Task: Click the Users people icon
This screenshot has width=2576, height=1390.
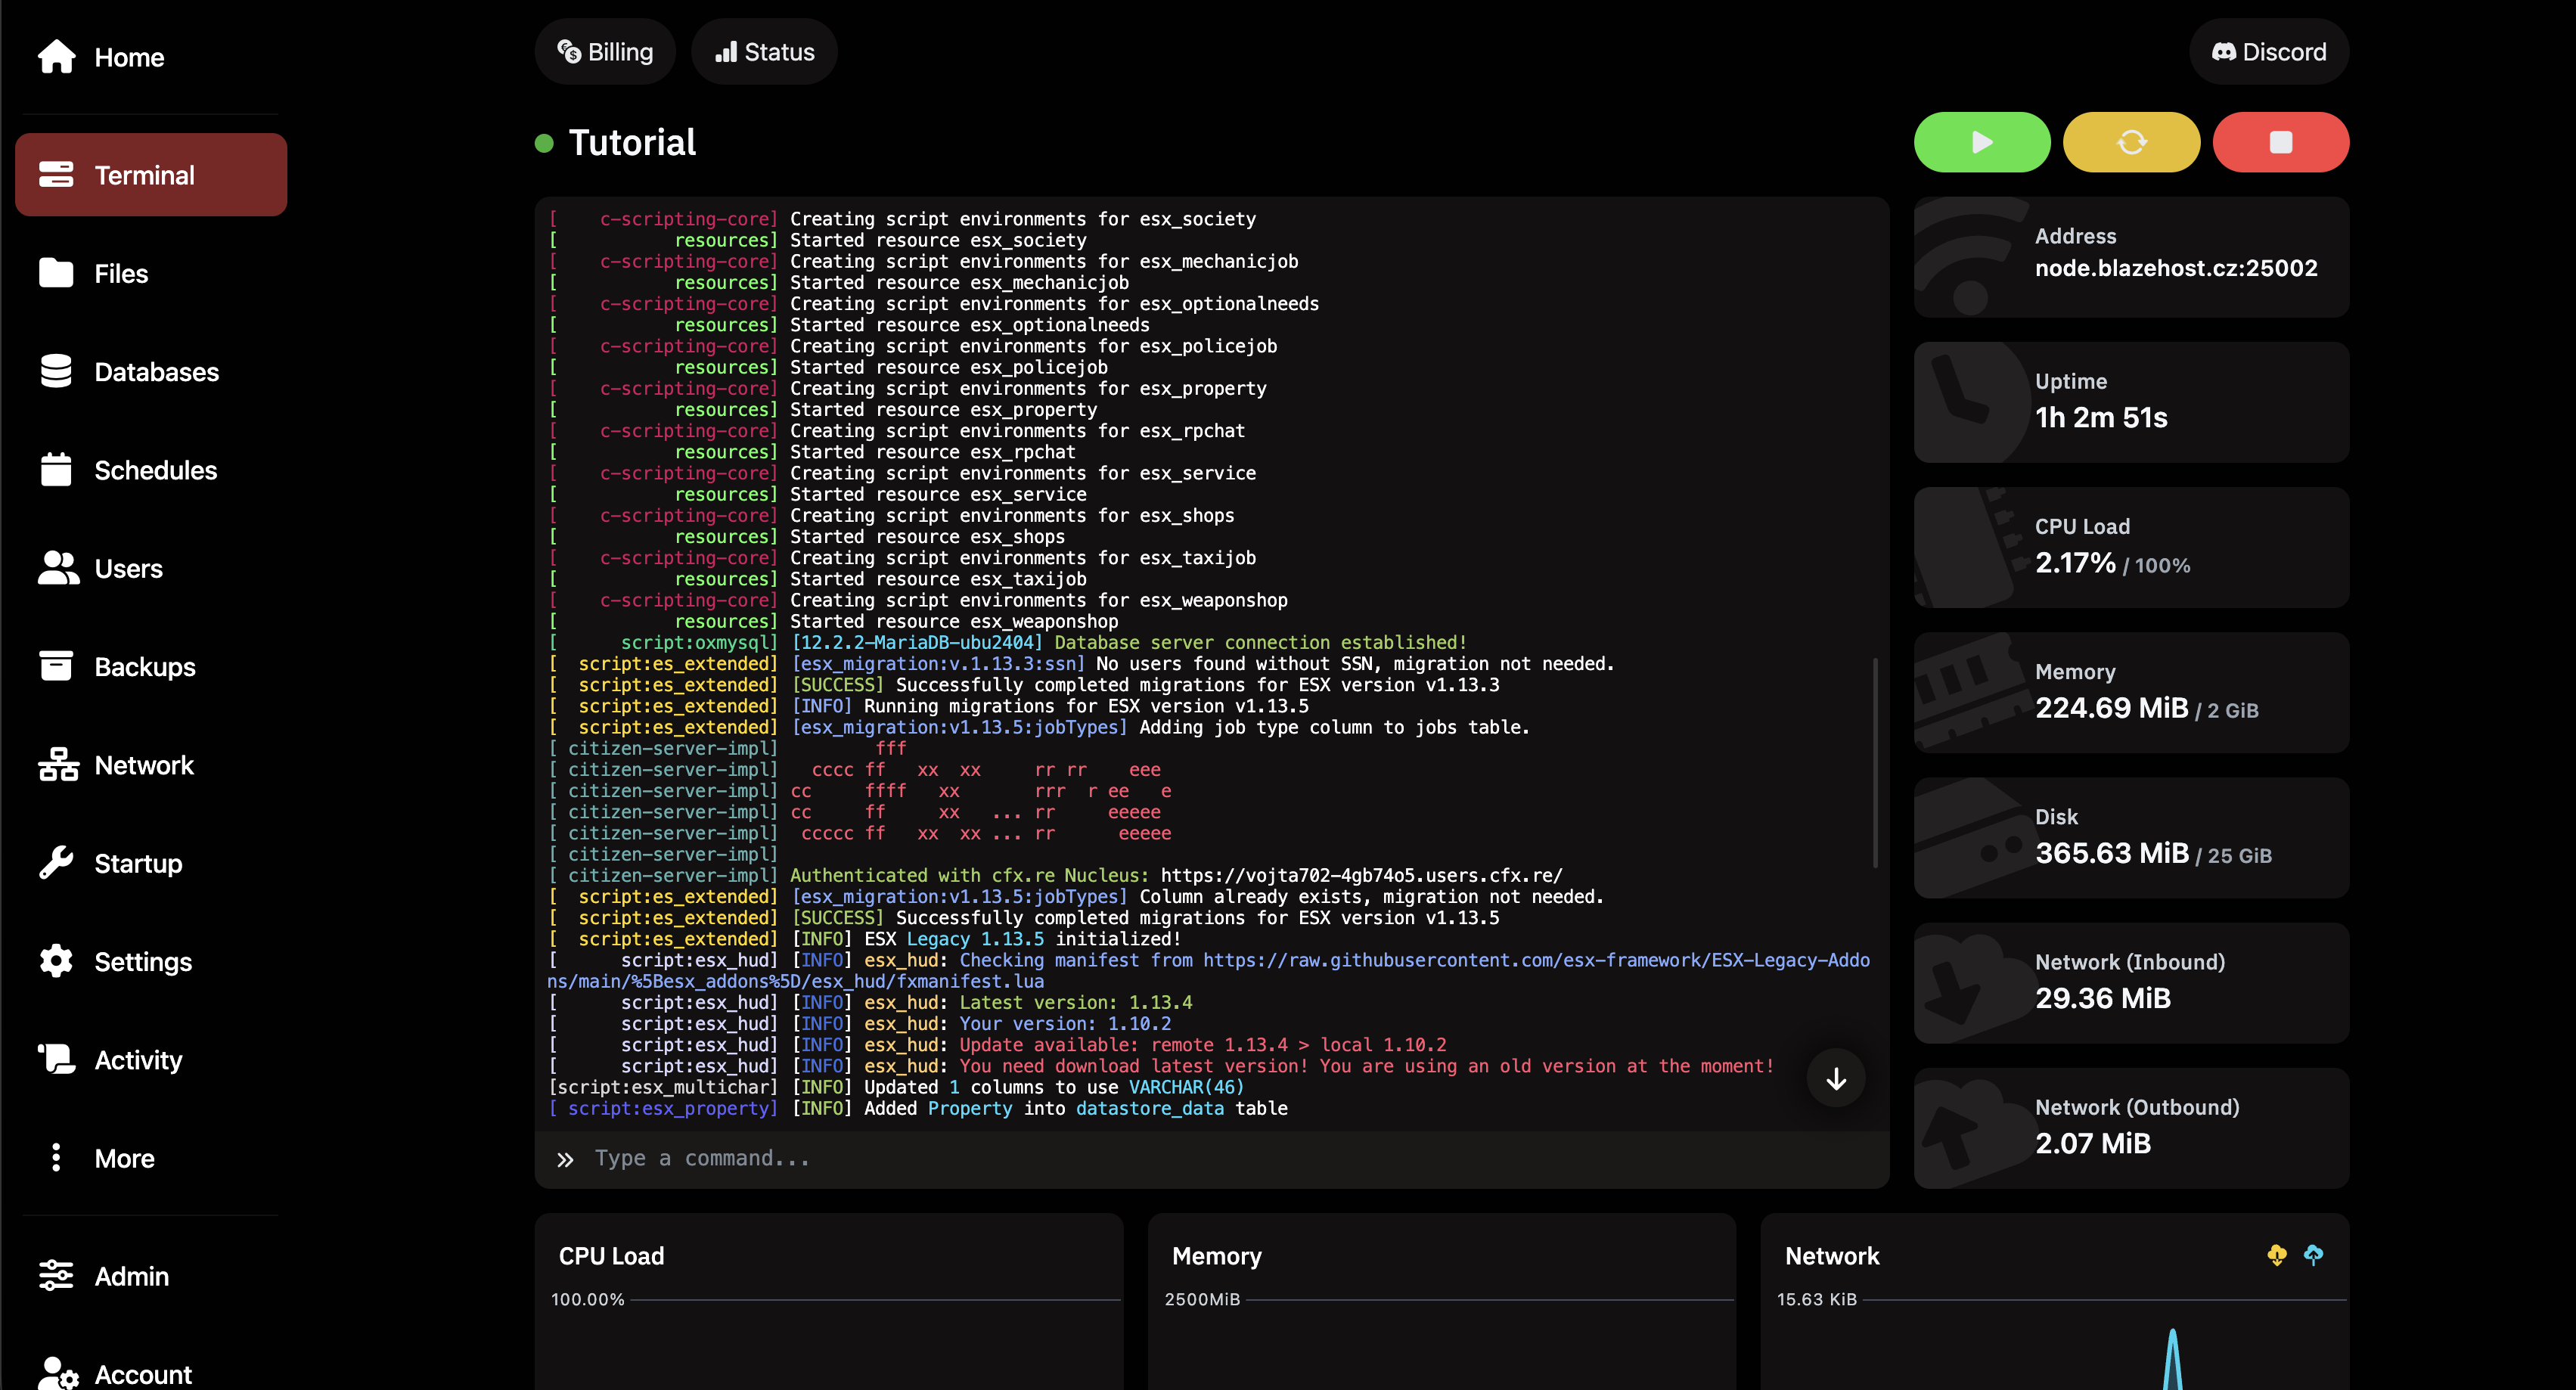Action: point(58,568)
